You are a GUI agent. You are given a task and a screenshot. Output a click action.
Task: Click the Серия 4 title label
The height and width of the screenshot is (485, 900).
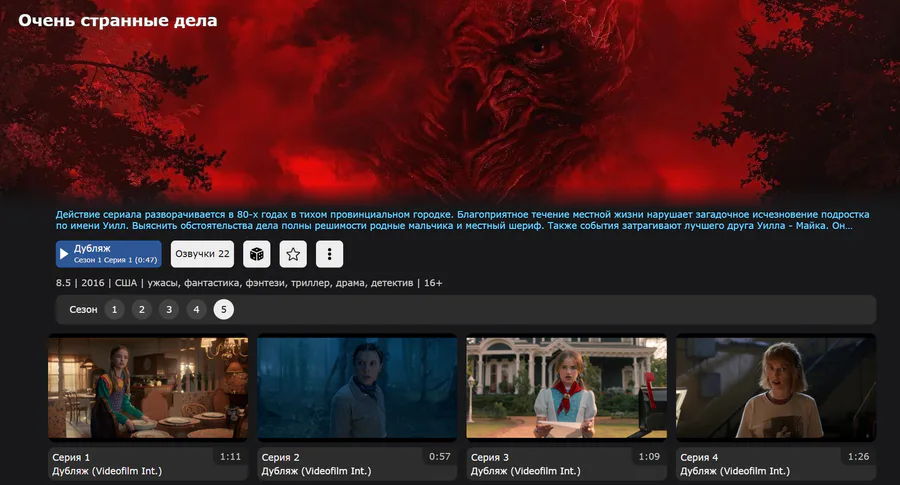click(x=699, y=457)
